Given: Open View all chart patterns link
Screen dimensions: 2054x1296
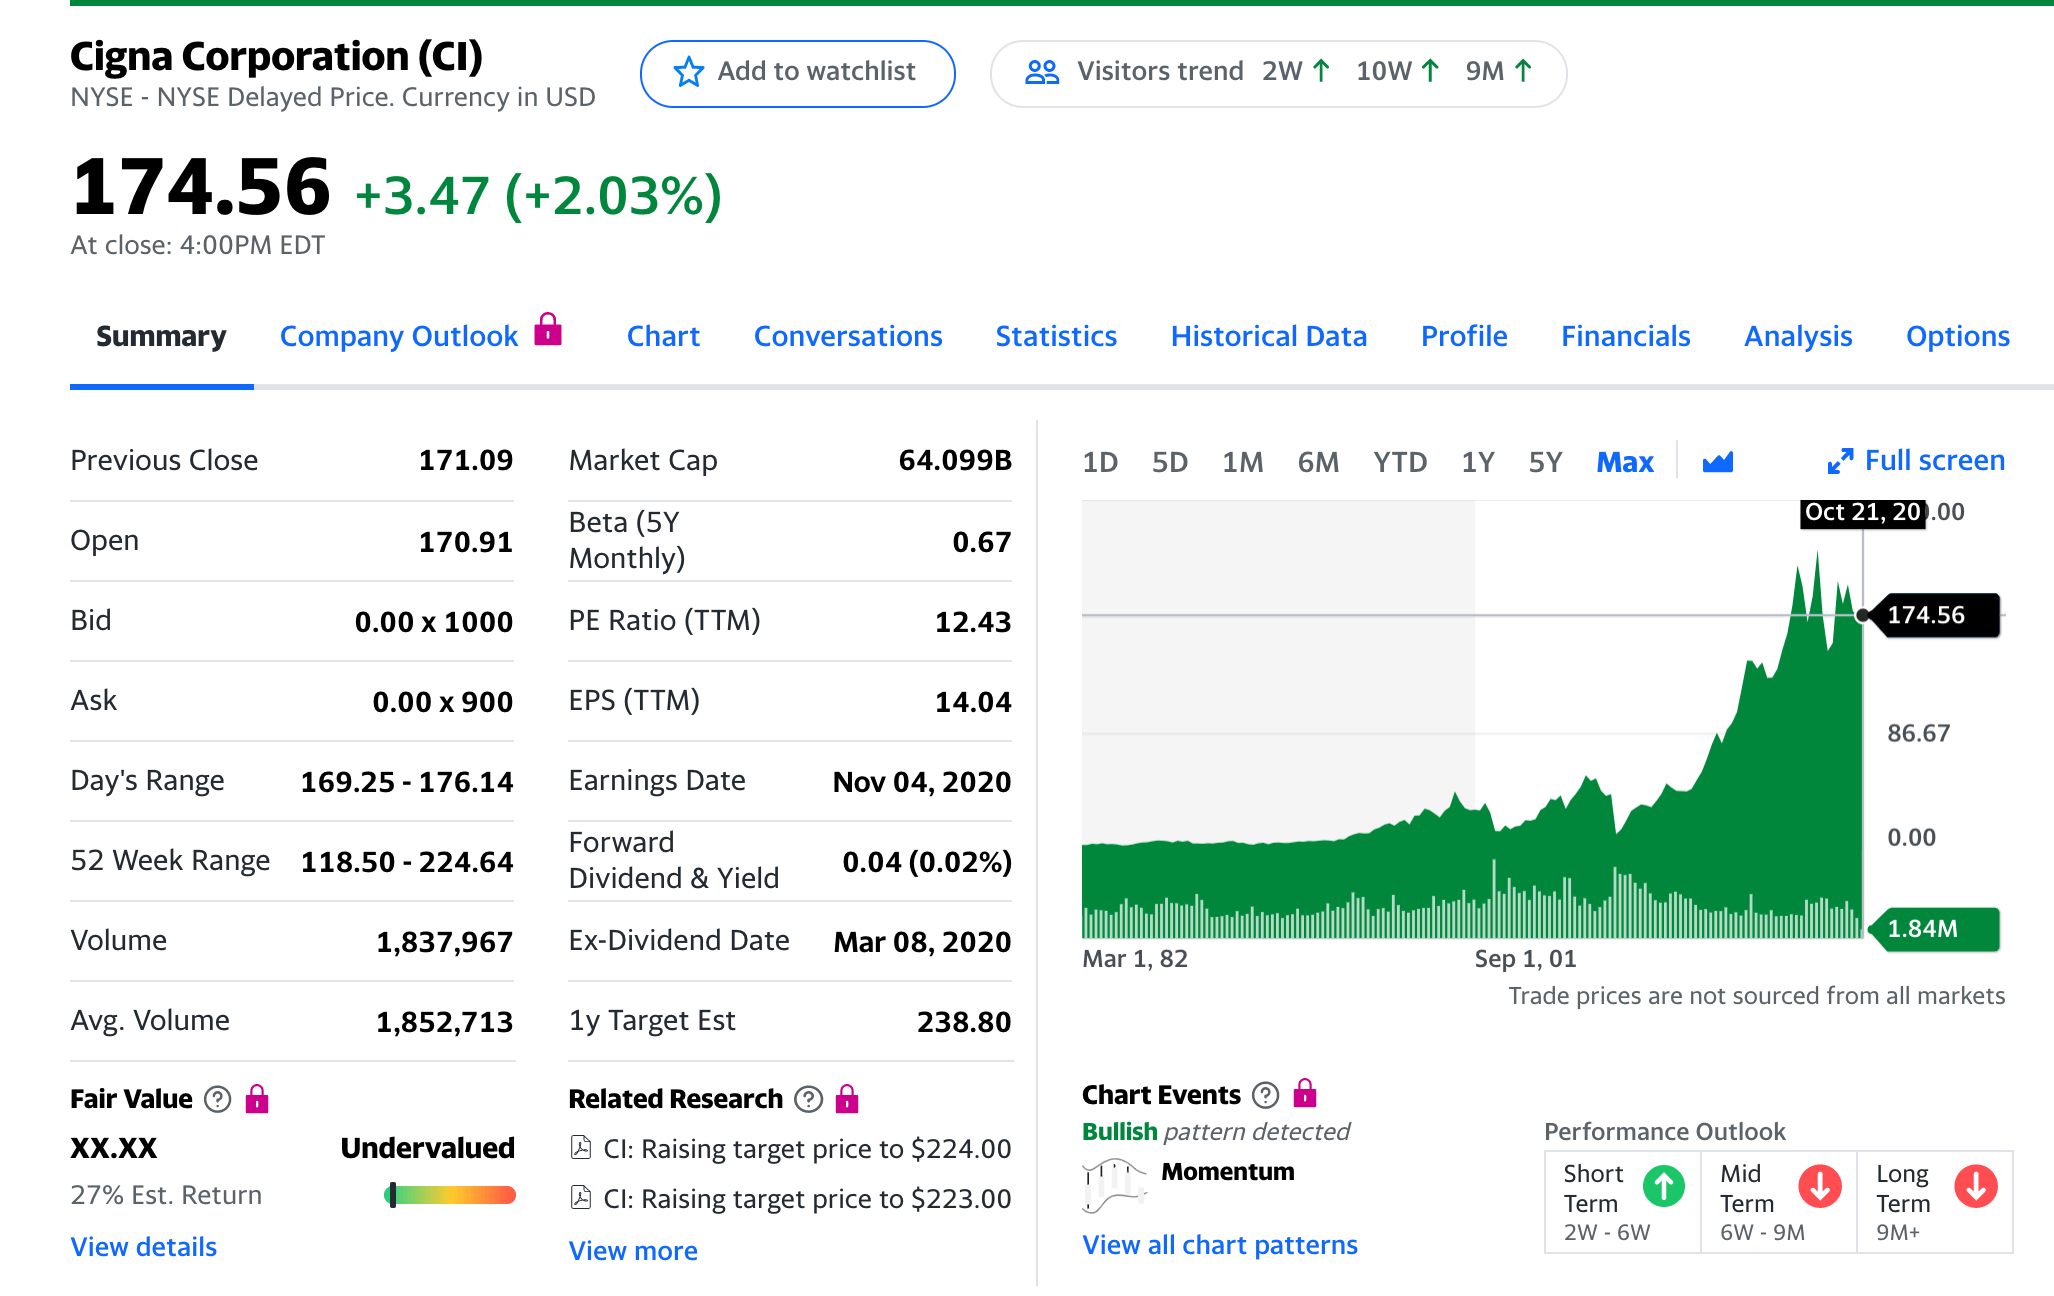Looking at the screenshot, I should 1219,1245.
